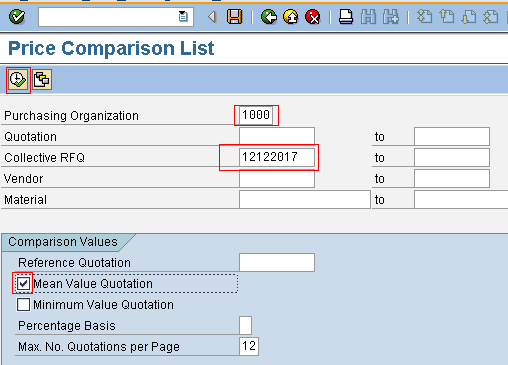Click the Find Next binoculars icon
This screenshot has width=508, height=365.
tap(391, 17)
